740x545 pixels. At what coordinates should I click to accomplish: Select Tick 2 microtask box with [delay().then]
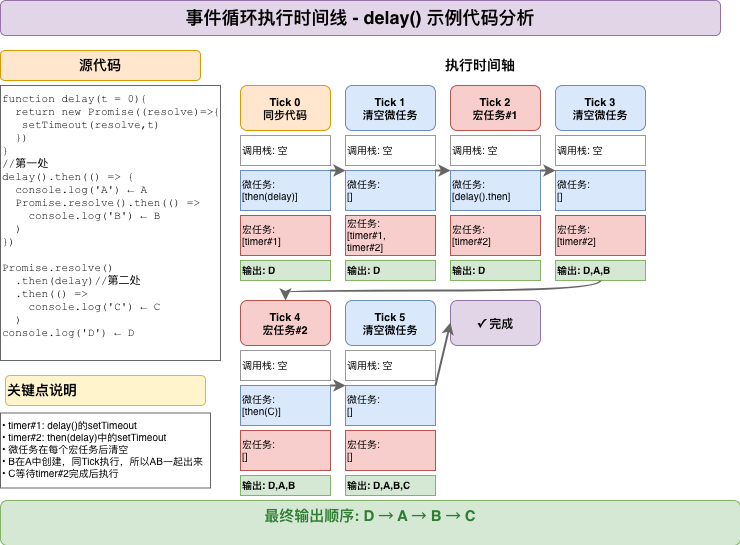[x=495, y=190]
